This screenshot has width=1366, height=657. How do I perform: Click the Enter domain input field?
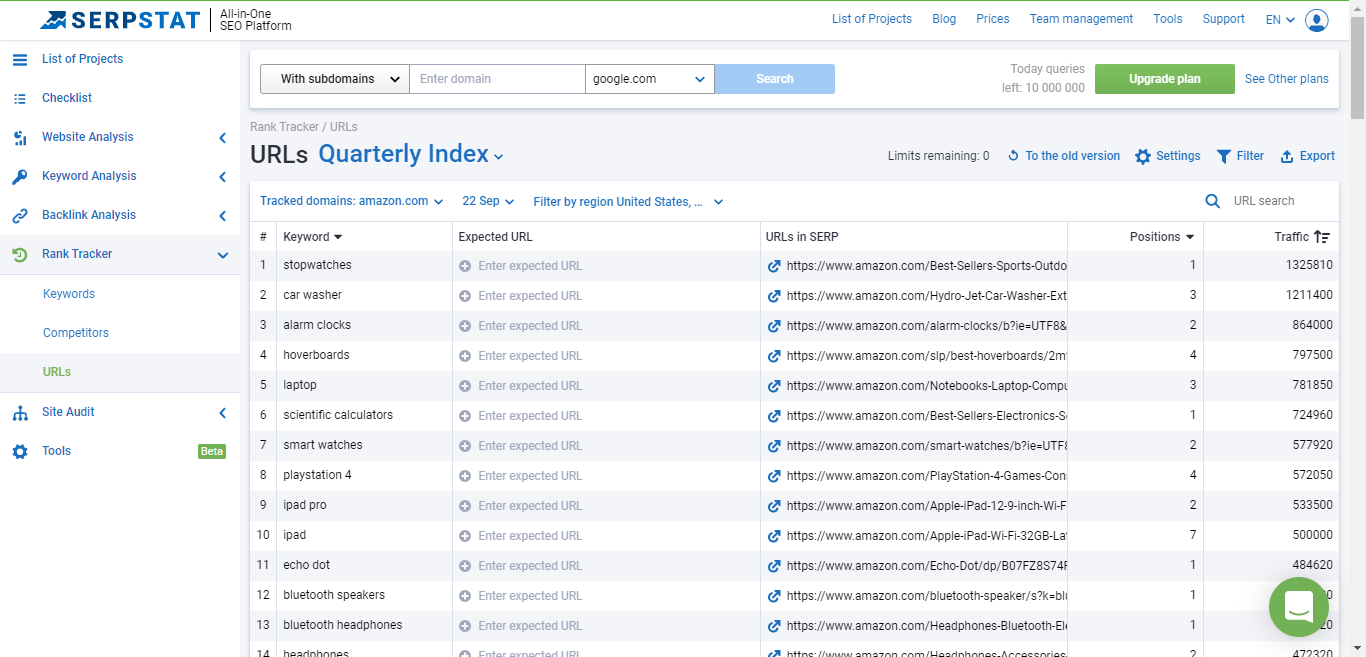point(497,79)
